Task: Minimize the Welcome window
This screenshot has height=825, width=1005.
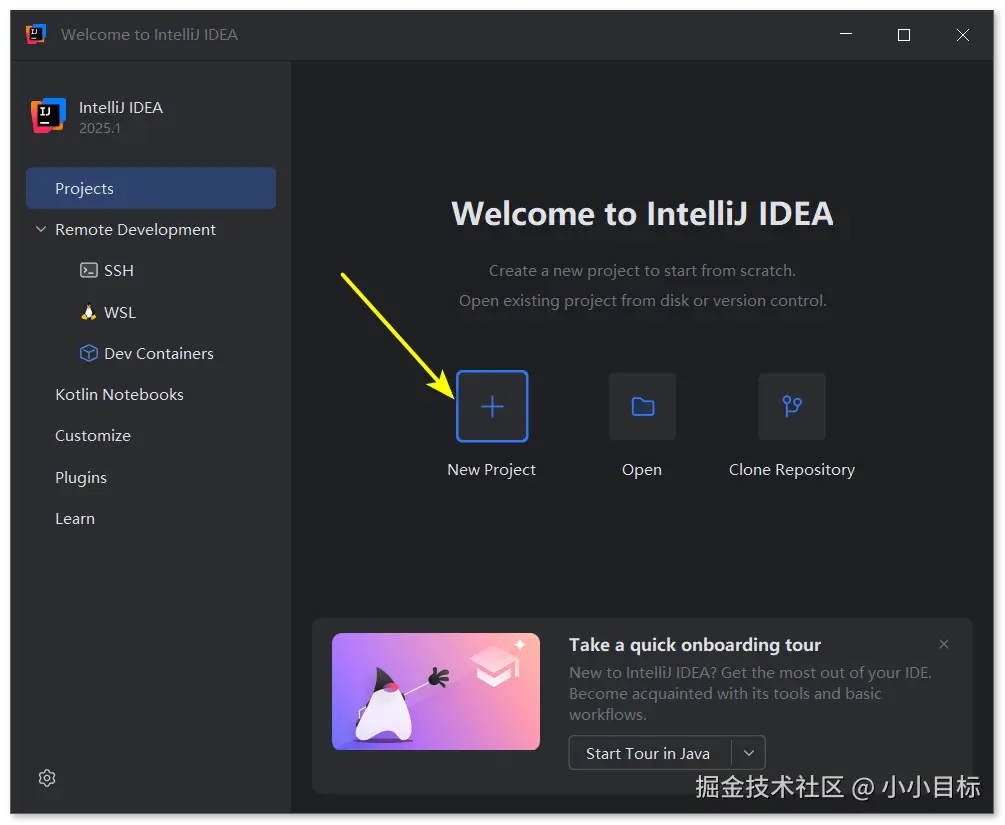Action: click(x=846, y=35)
